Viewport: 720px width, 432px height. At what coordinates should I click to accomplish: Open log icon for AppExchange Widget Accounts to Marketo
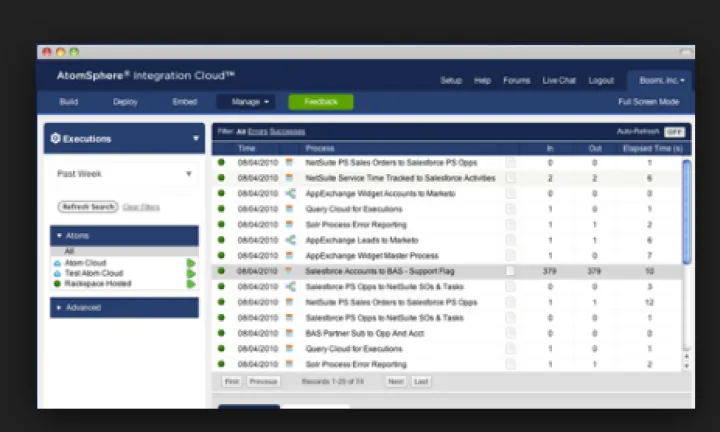510,194
